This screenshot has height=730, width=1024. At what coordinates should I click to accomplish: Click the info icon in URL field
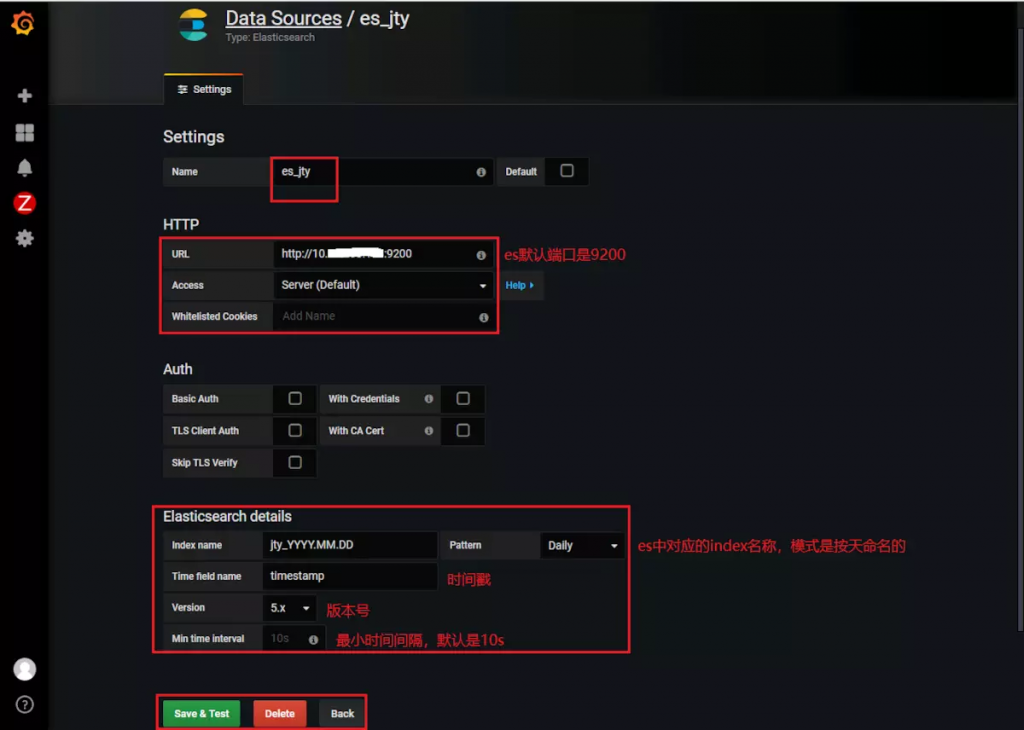pos(481,255)
